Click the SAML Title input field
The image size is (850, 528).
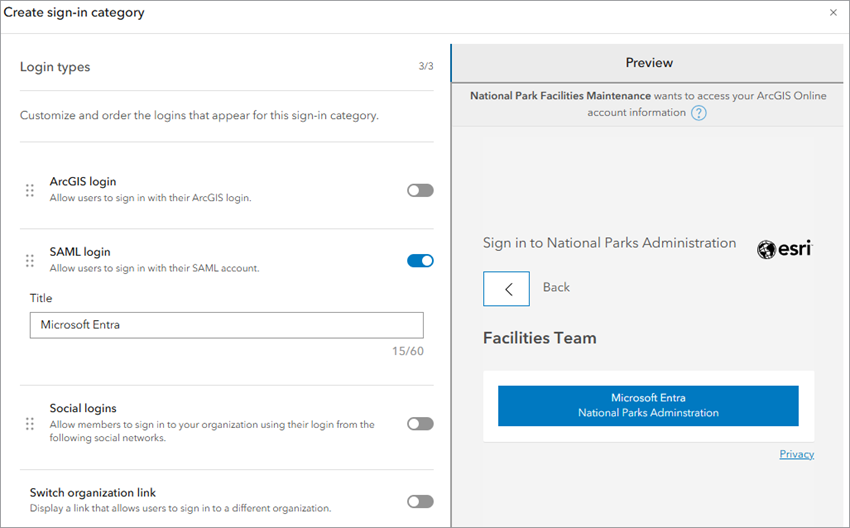point(226,325)
